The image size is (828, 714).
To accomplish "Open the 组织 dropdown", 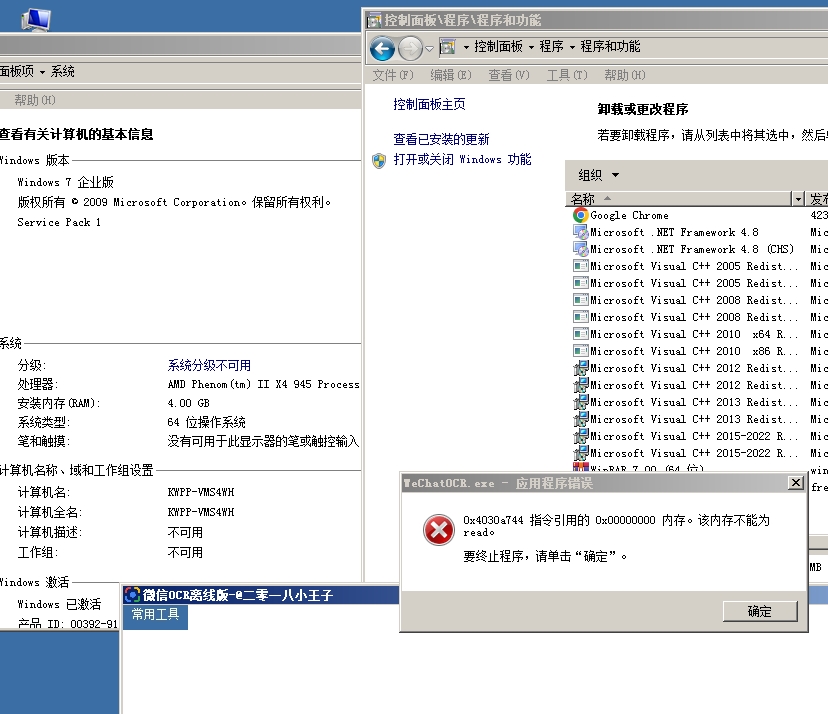I will point(598,175).
